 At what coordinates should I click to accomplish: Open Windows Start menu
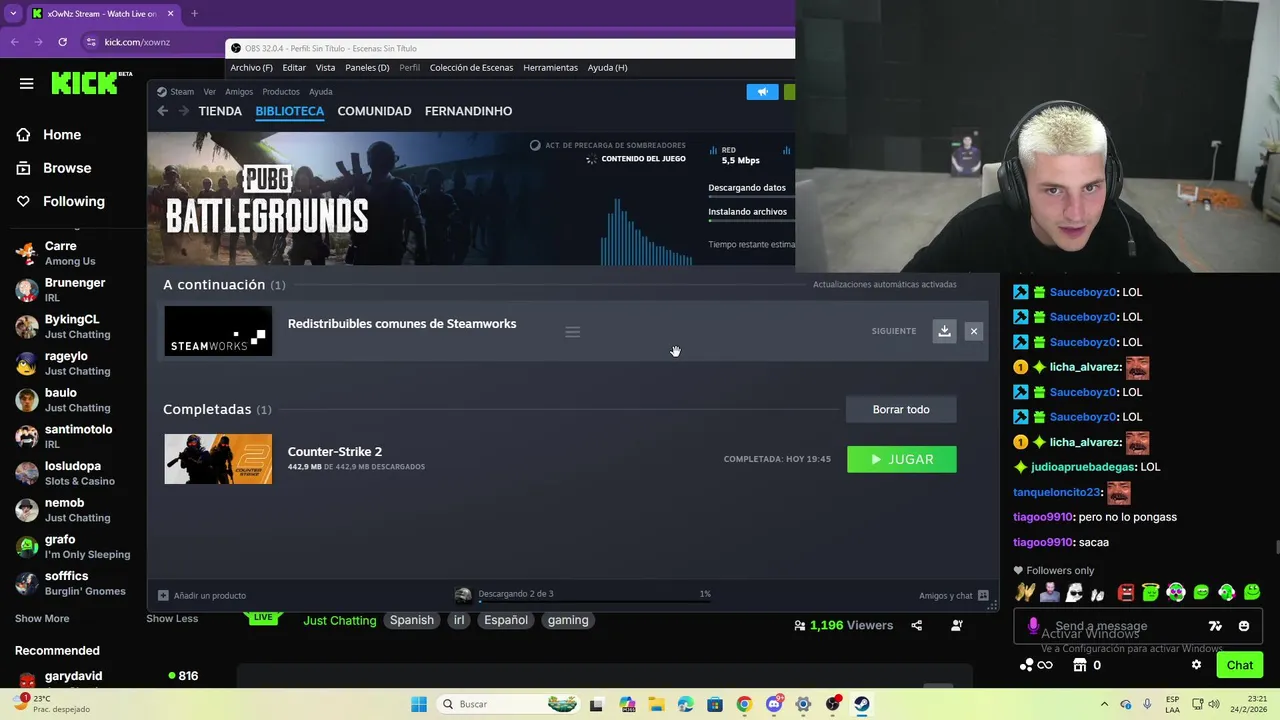point(419,704)
